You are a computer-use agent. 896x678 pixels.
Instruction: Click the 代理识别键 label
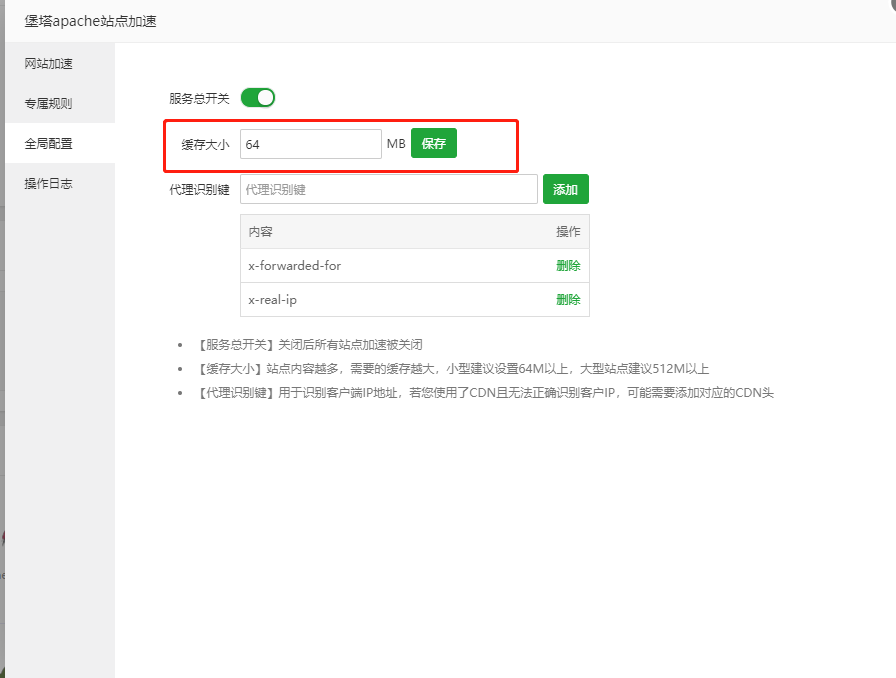click(199, 190)
